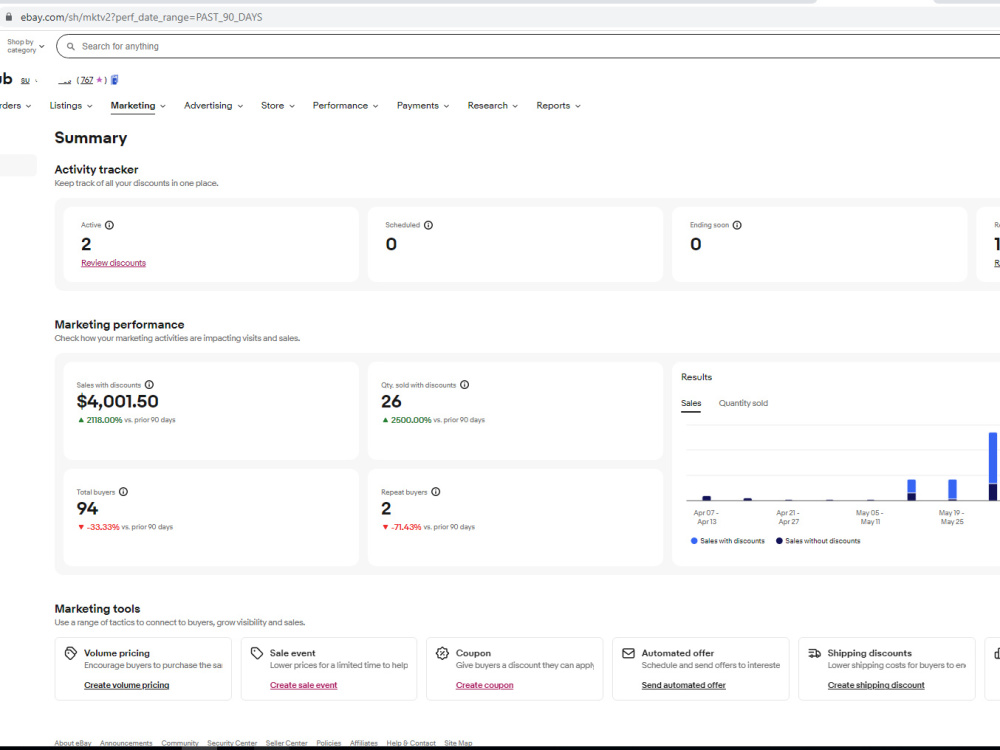The image size is (1000, 750).
Task: Show info tooltip for Repeat buyers
Action: (436, 492)
